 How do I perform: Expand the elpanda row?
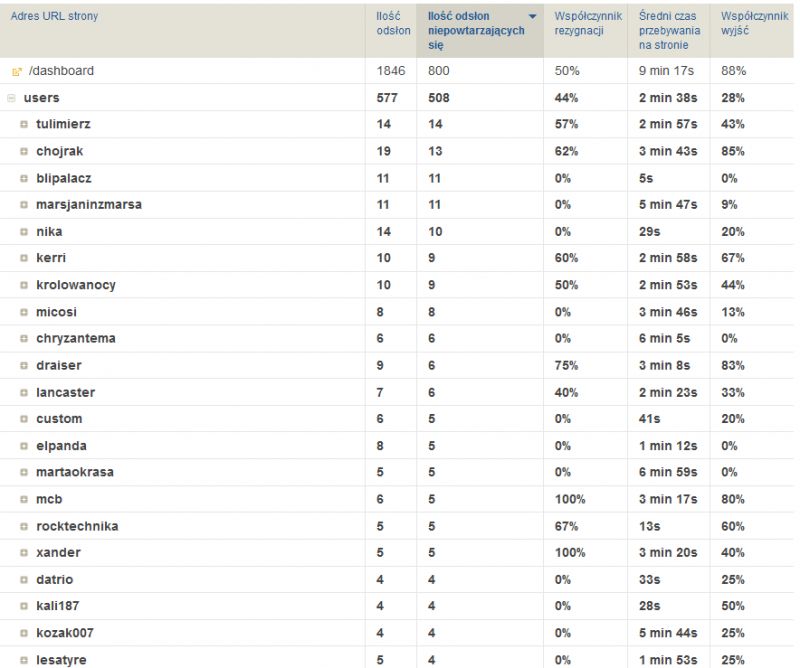24,446
